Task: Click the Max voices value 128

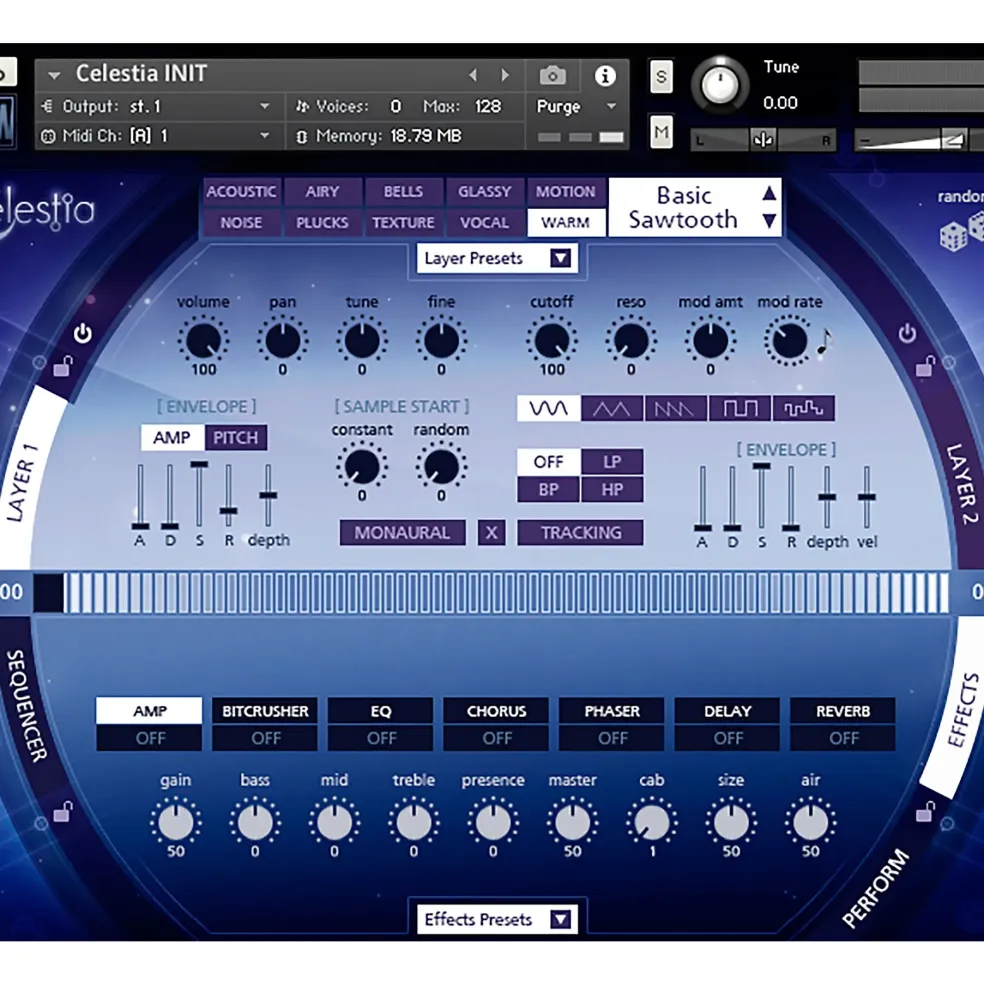Action: click(x=488, y=106)
